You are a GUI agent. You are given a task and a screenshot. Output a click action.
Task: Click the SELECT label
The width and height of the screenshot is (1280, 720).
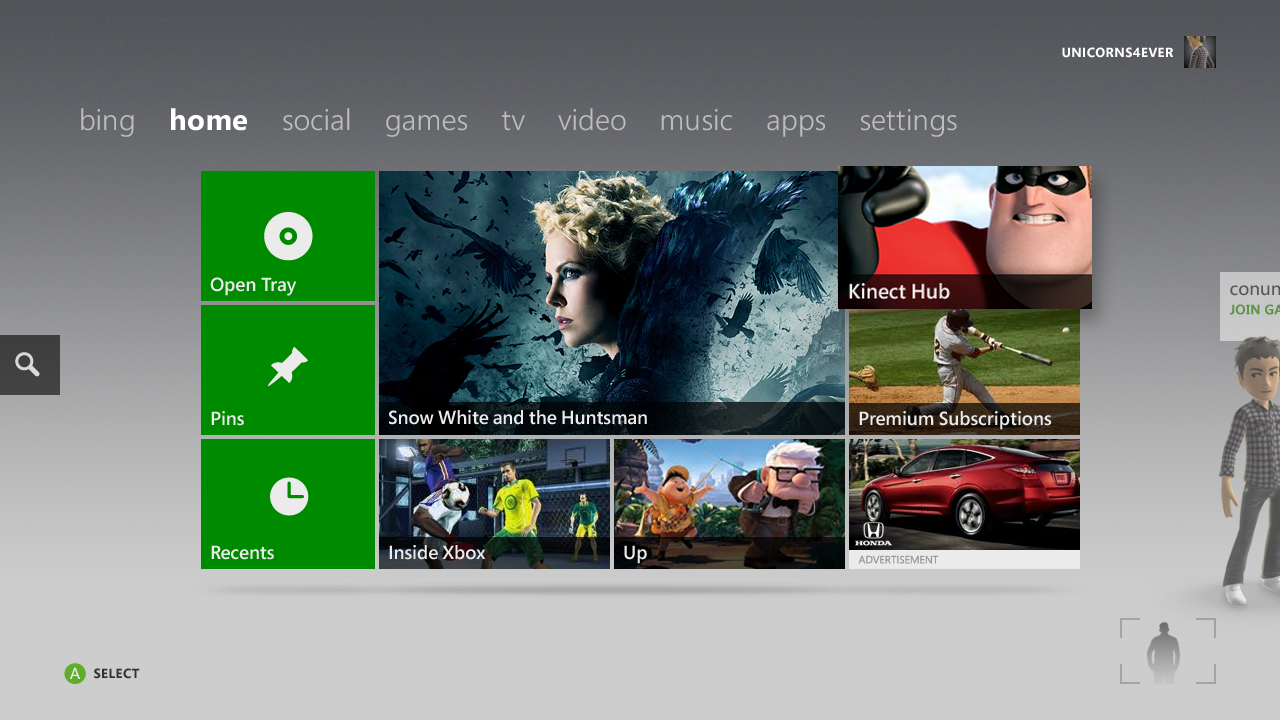pos(116,674)
